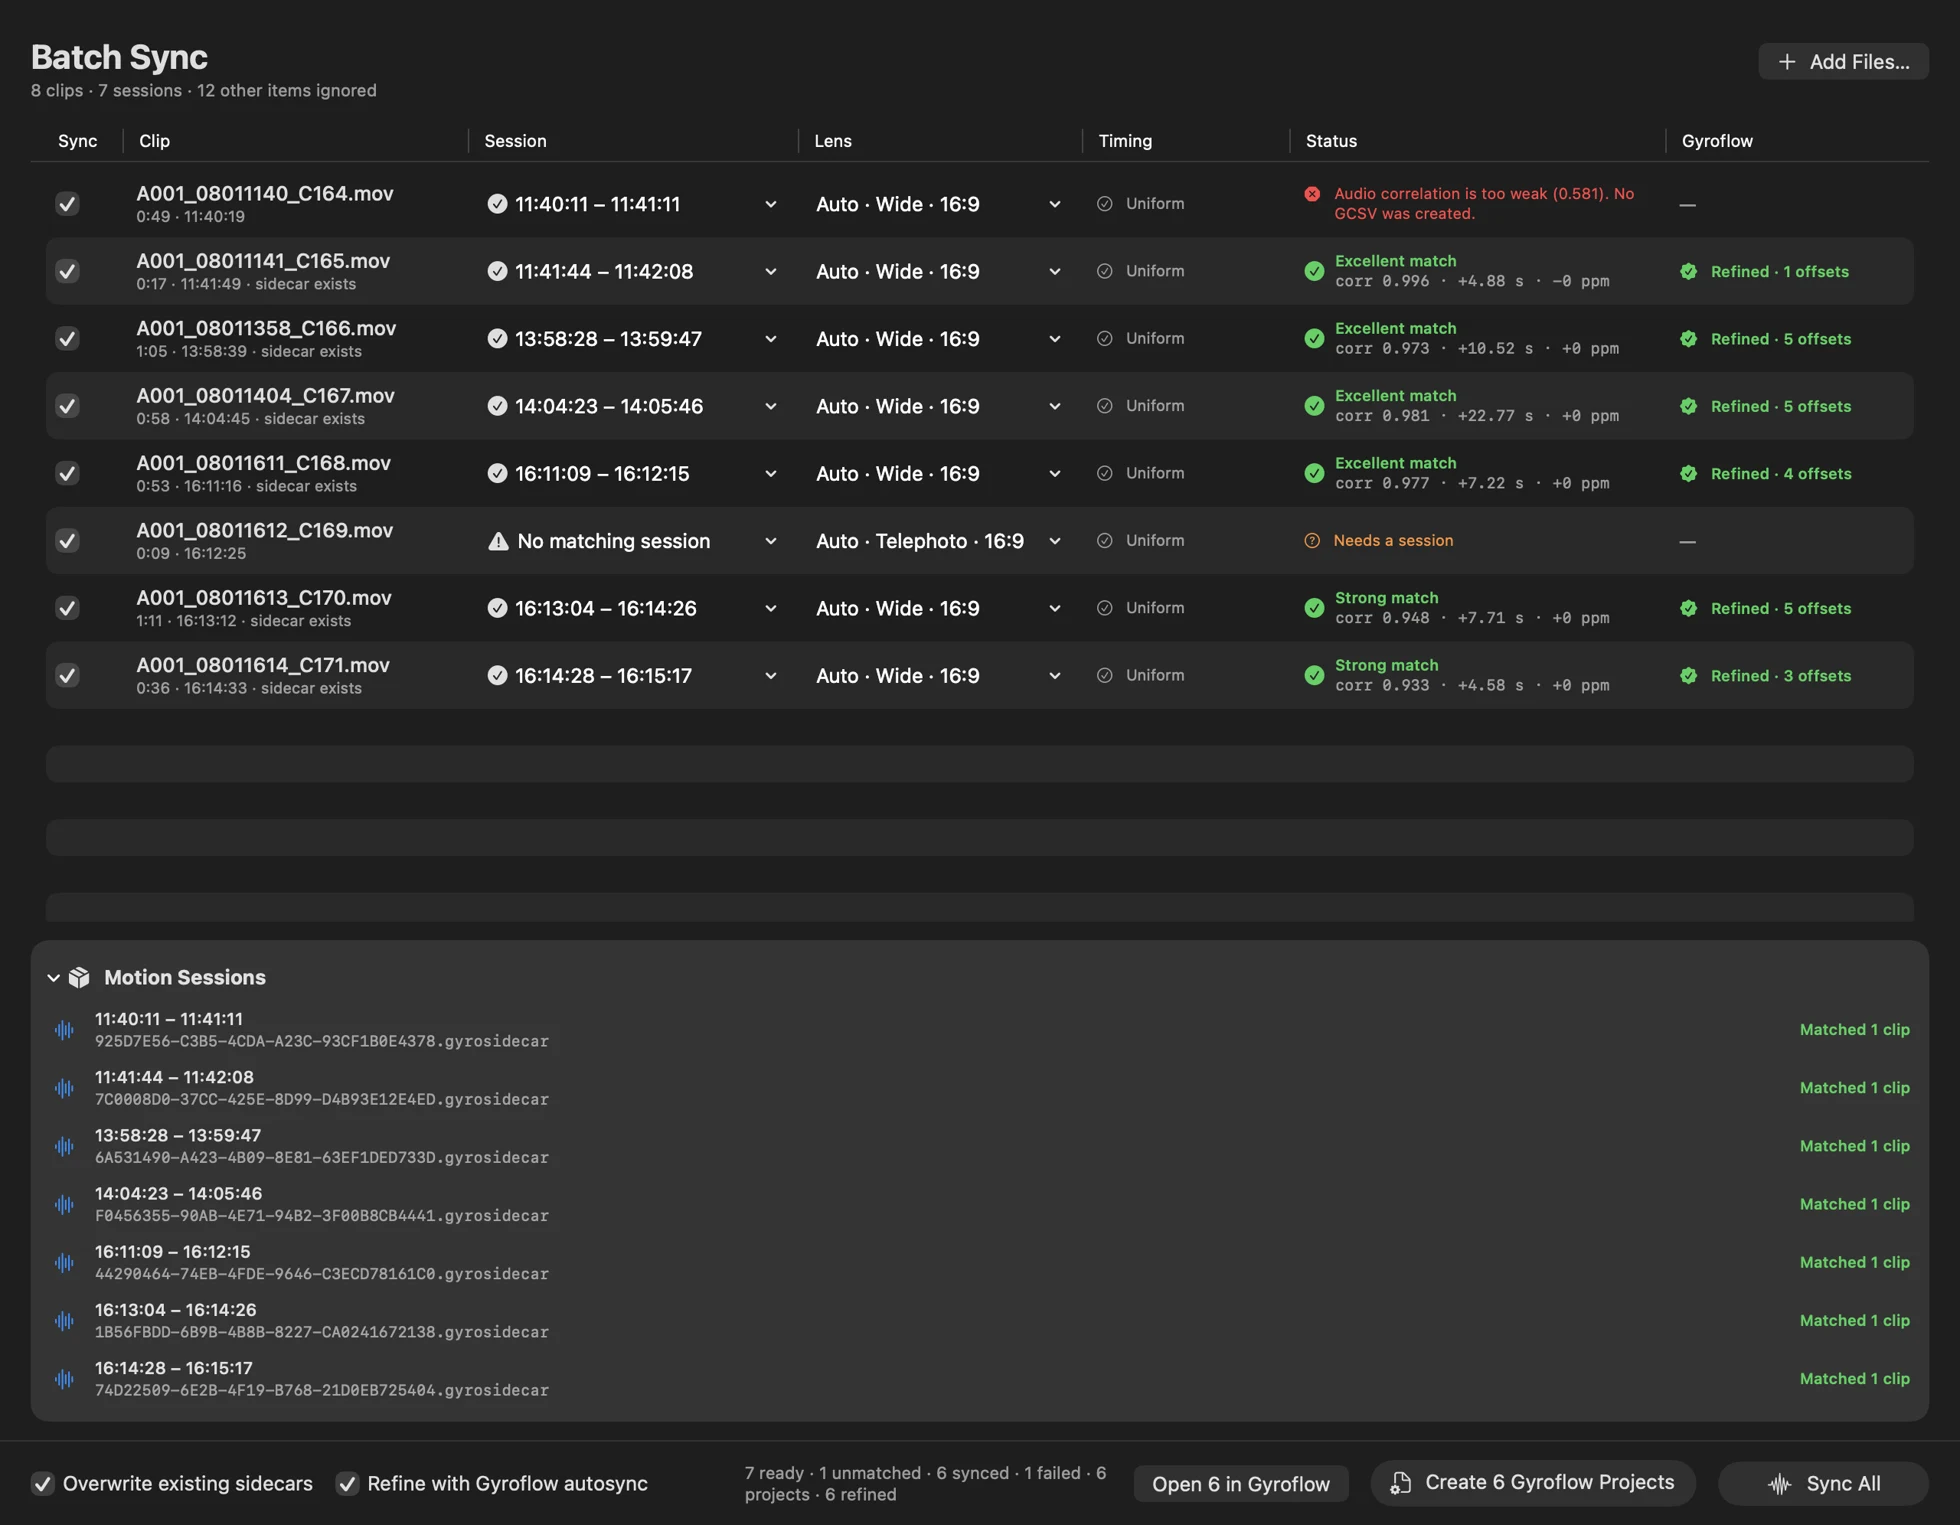Open session dropdown for 16:11:09 – 16:12:15 row
Image resolution: width=1960 pixels, height=1525 pixels.
click(x=771, y=474)
